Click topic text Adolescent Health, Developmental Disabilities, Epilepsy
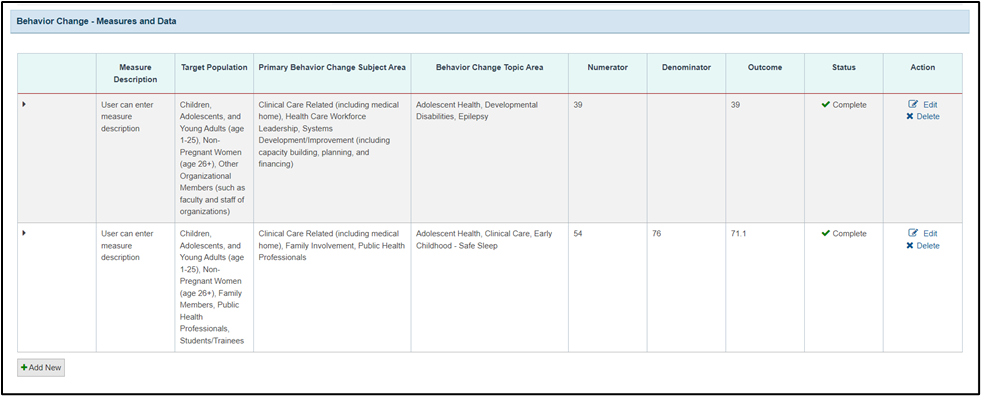This screenshot has height=396, width=981. click(477, 111)
